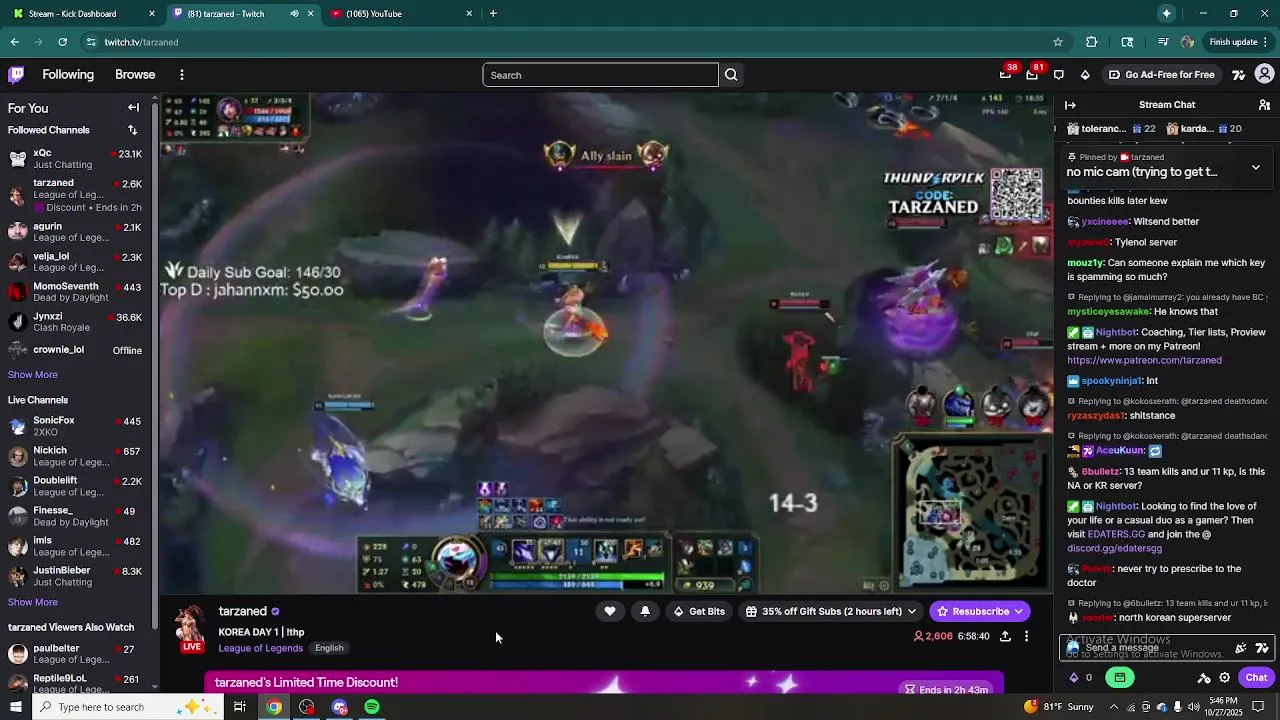Click the taskbar volume speaker icon
The height and width of the screenshot is (720, 1280).
coord(1194,707)
